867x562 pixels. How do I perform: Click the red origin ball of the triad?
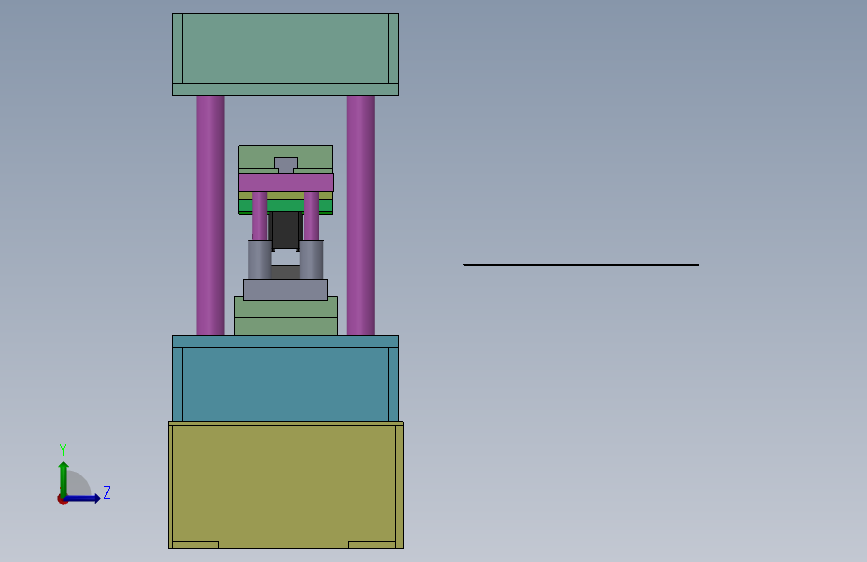tap(62, 499)
